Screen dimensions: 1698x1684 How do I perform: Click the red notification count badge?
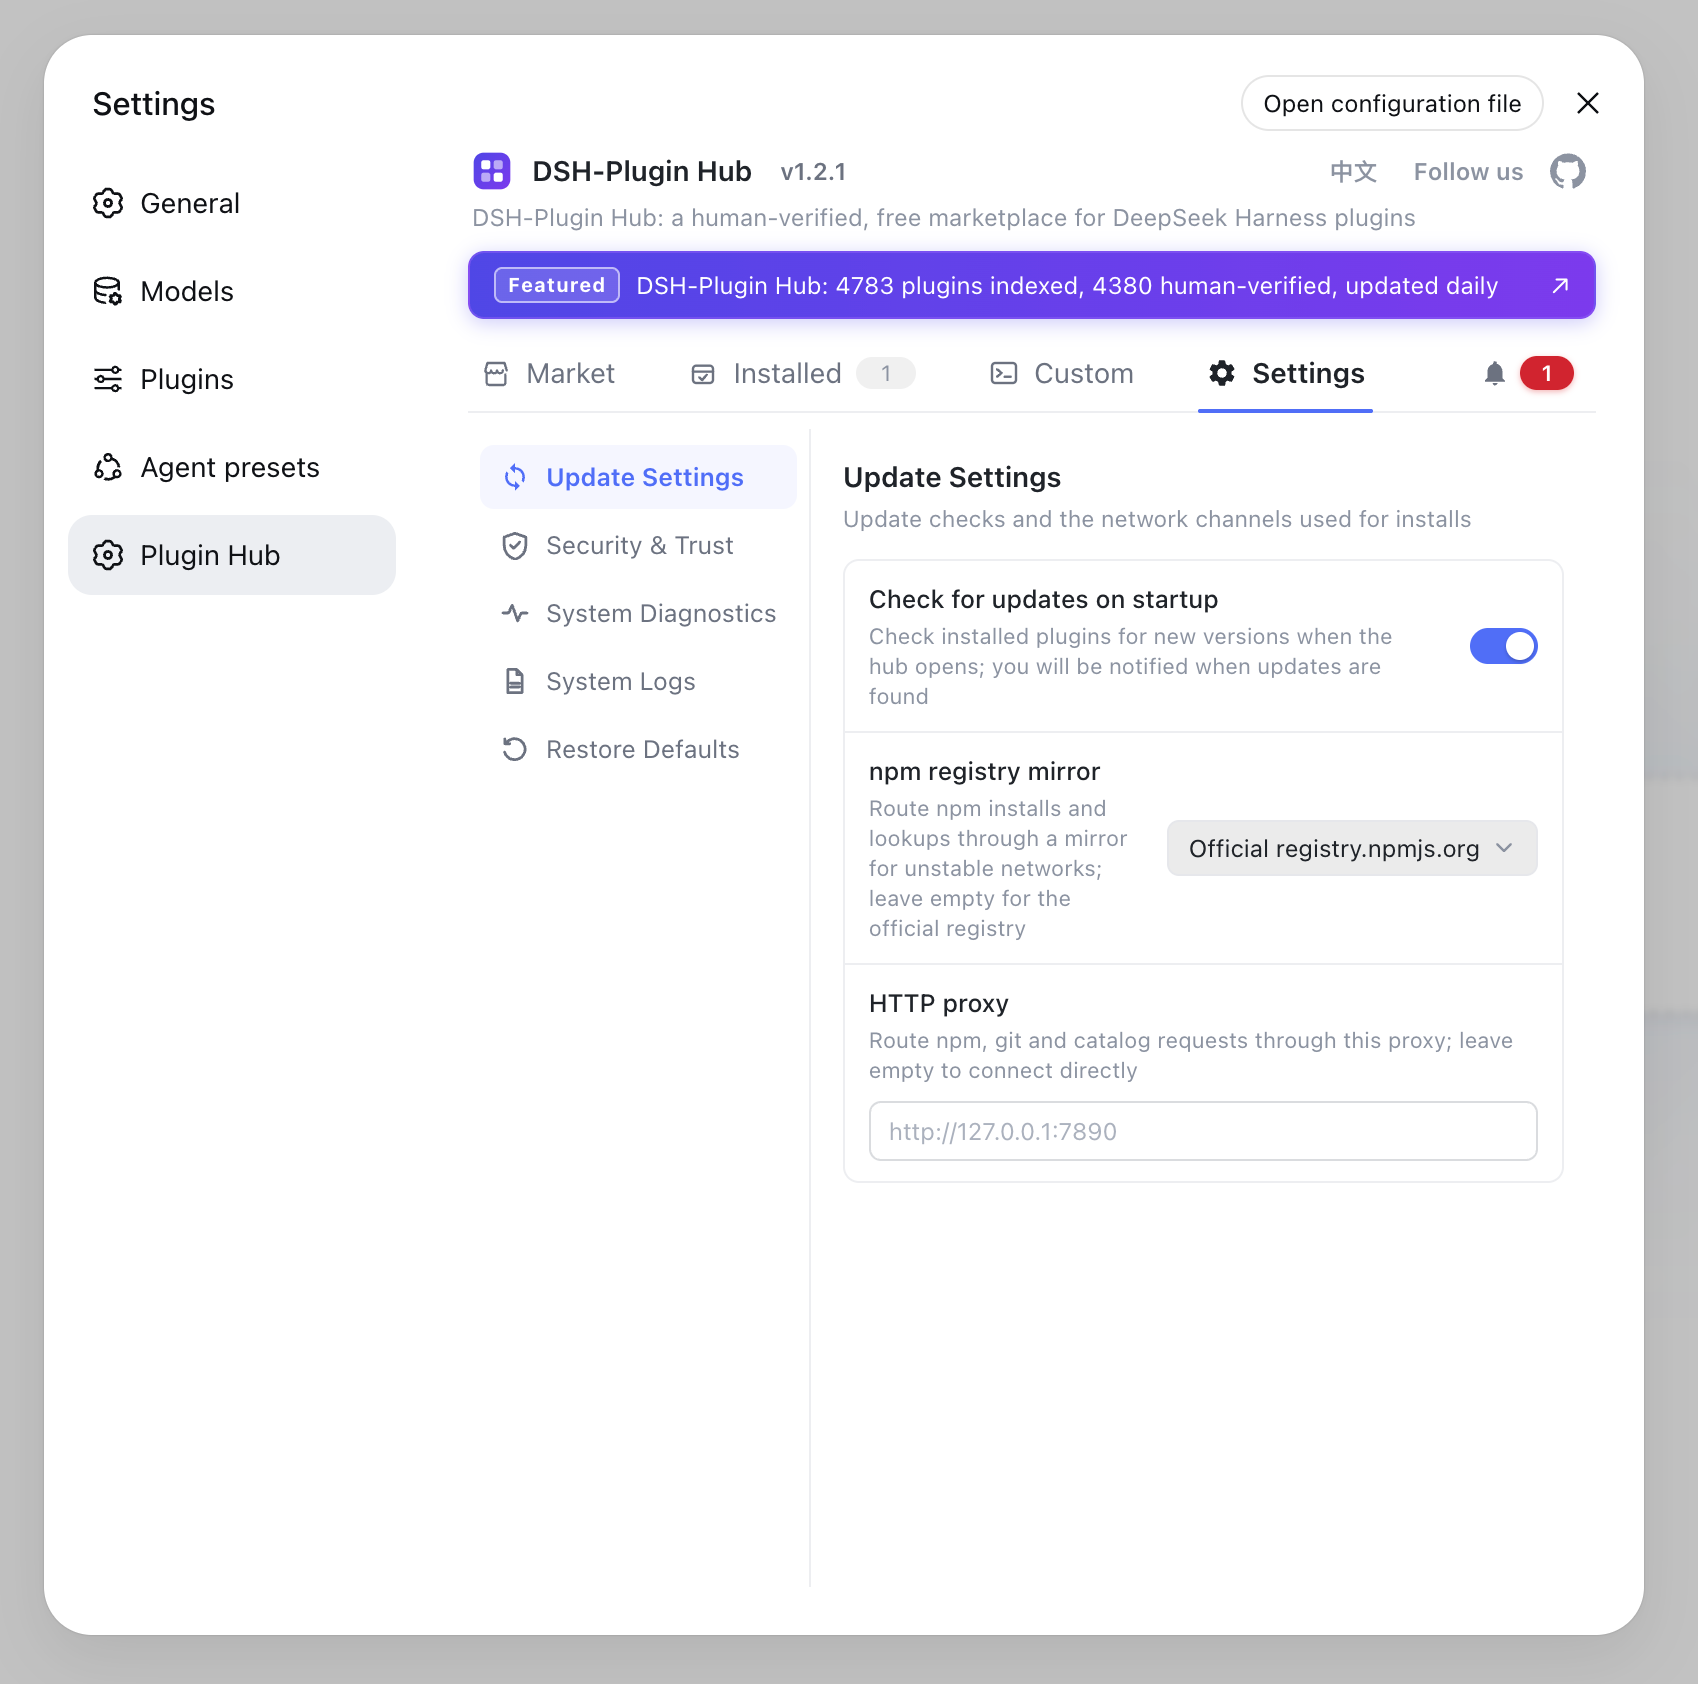coord(1546,373)
